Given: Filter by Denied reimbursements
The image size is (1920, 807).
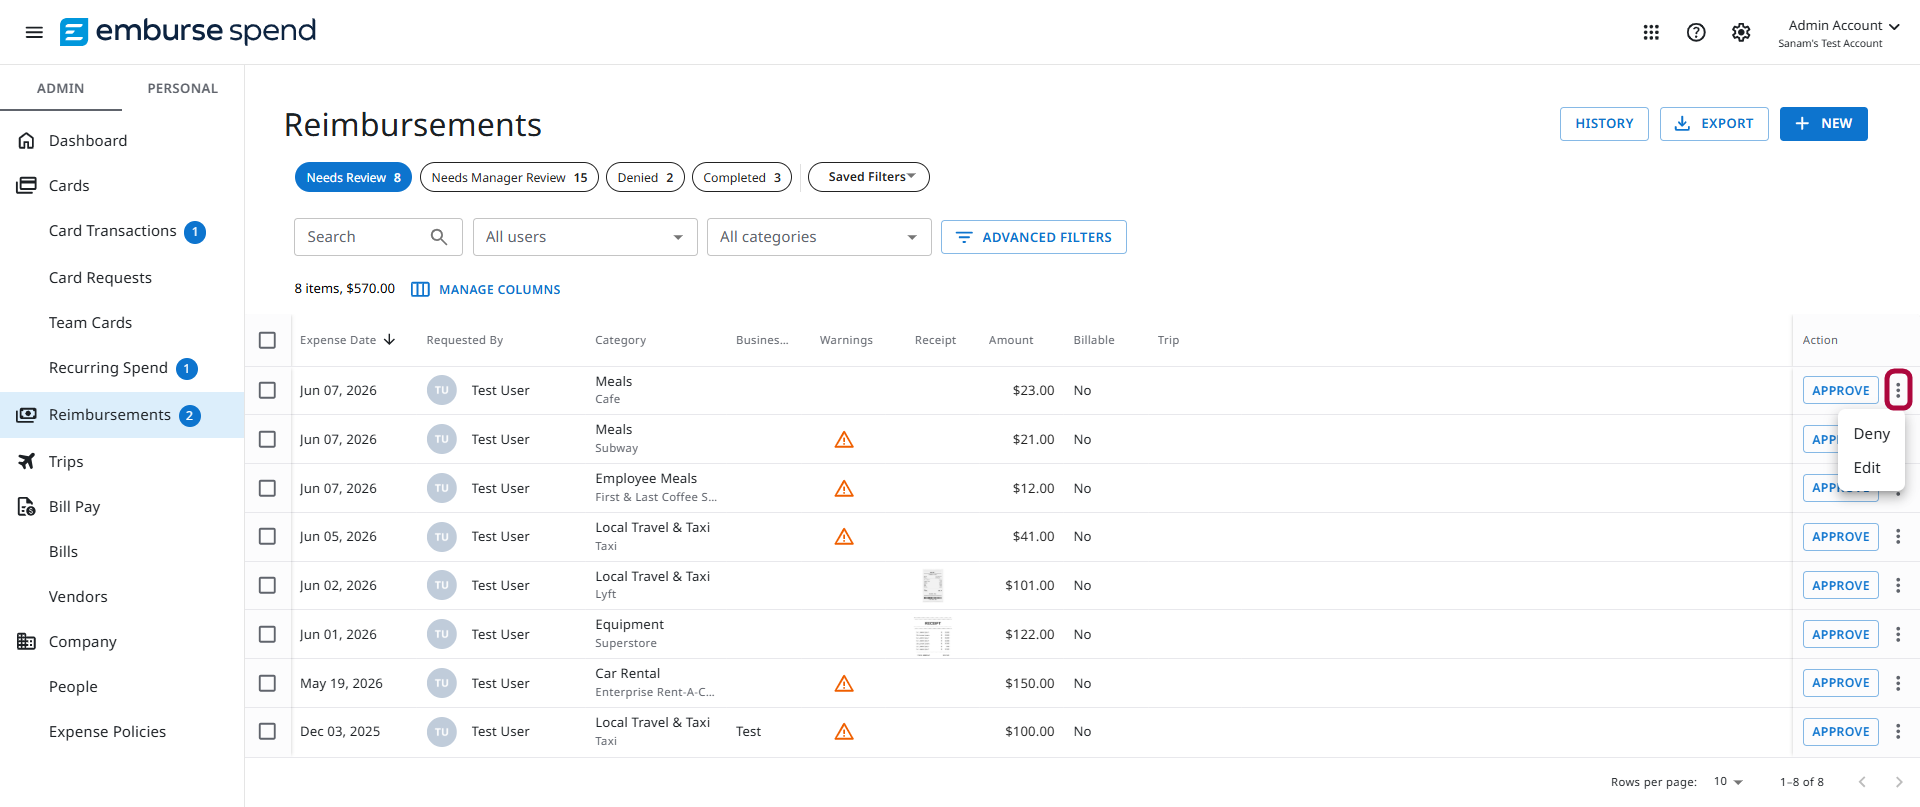Looking at the screenshot, I should pos(645,178).
